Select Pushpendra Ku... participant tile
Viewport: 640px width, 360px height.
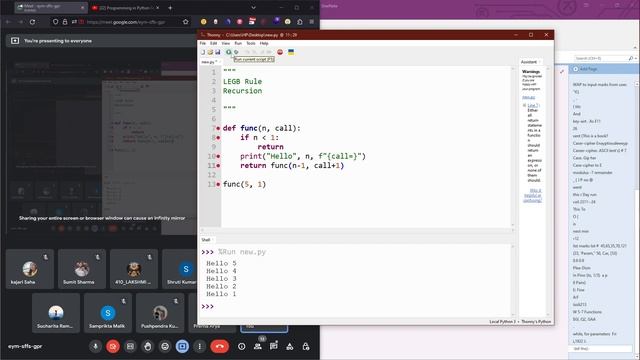point(160,313)
